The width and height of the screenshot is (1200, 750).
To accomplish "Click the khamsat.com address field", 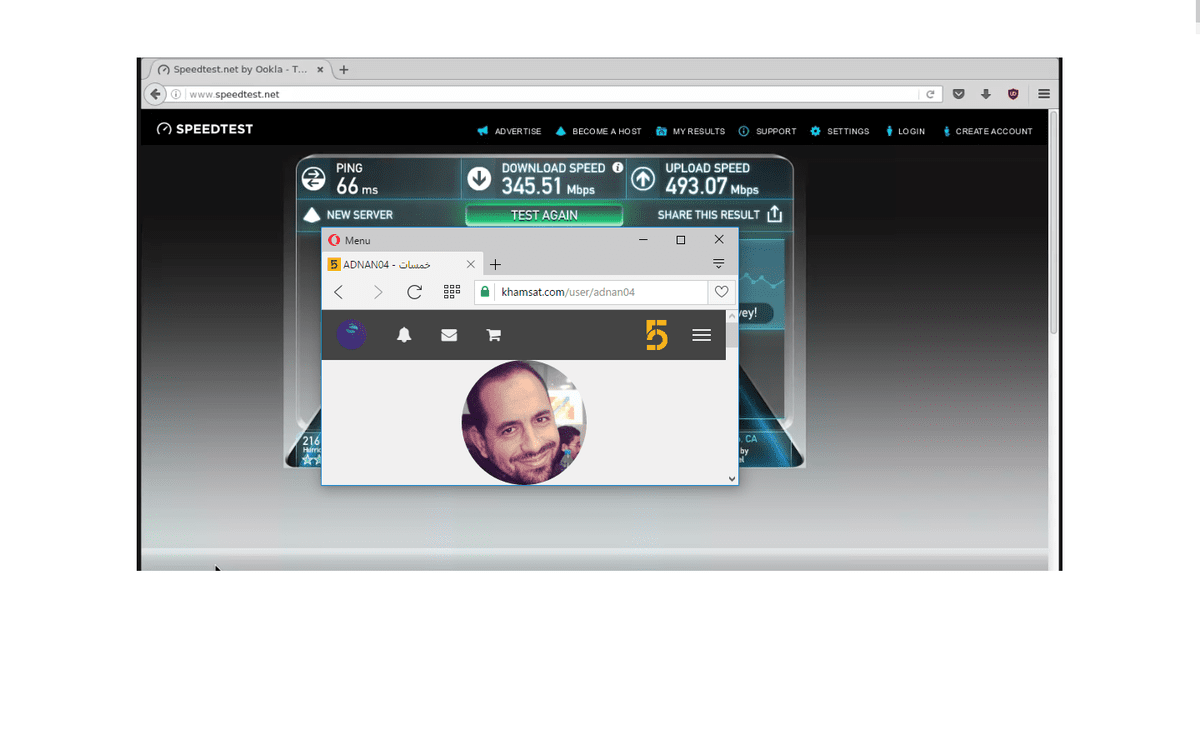I will pyautogui.click(x=590, y=292).
